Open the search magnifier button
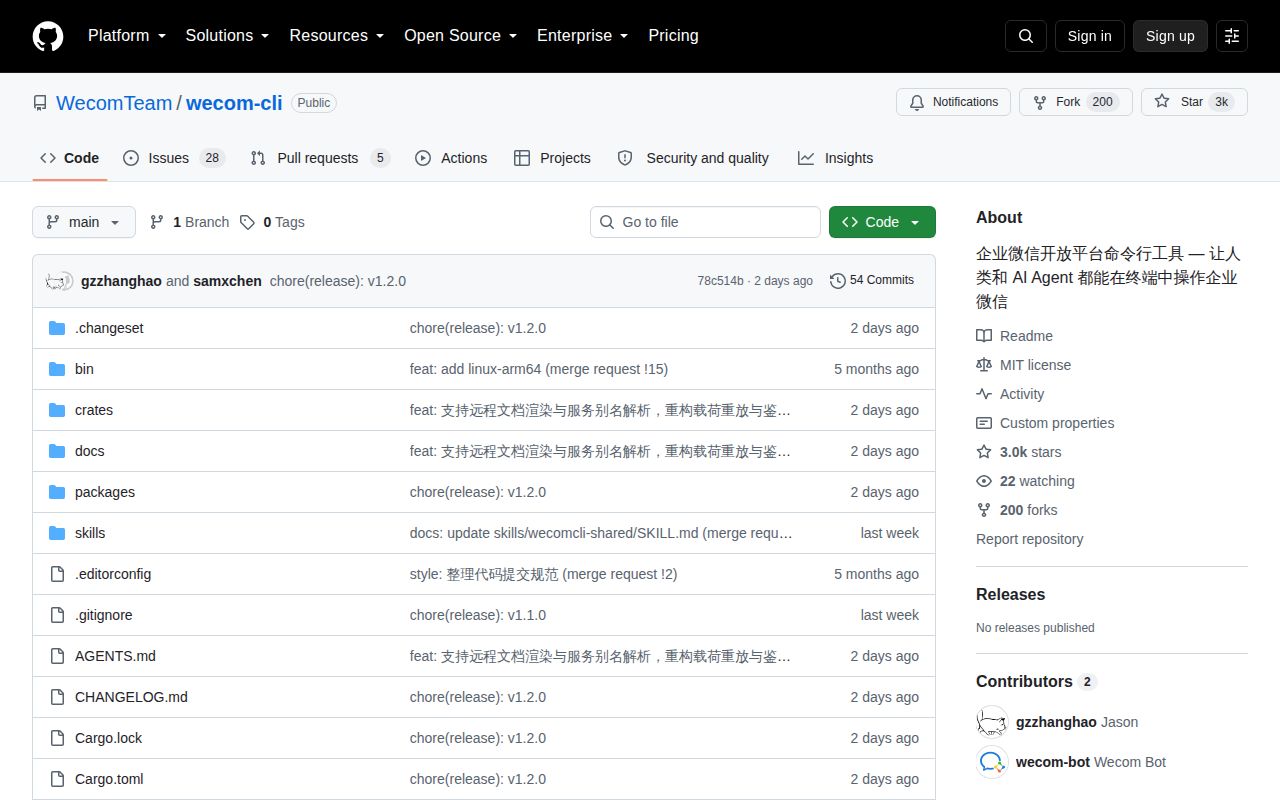Image resolution: width=1280 pixels, height=800 pixels. [1026, 36]
